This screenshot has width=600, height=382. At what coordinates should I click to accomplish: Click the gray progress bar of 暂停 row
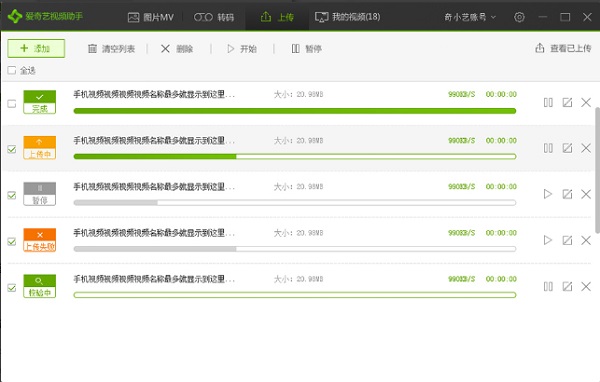(x=295, y=202)
